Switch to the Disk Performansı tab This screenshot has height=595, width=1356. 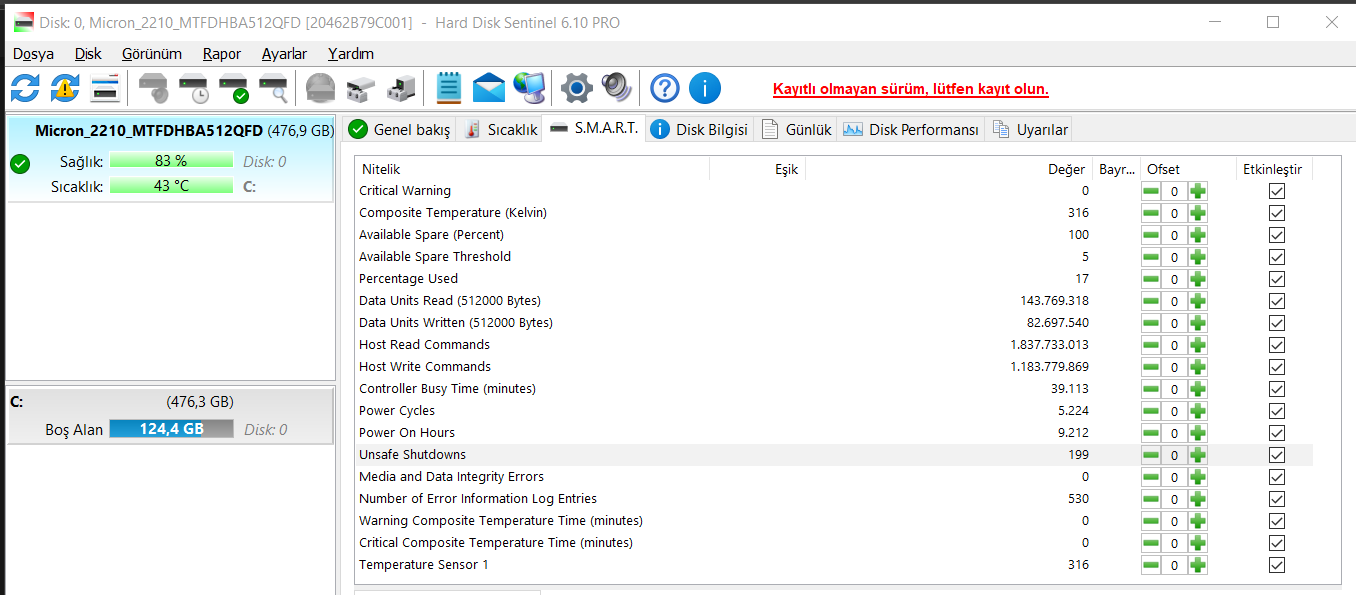point(911,130)
